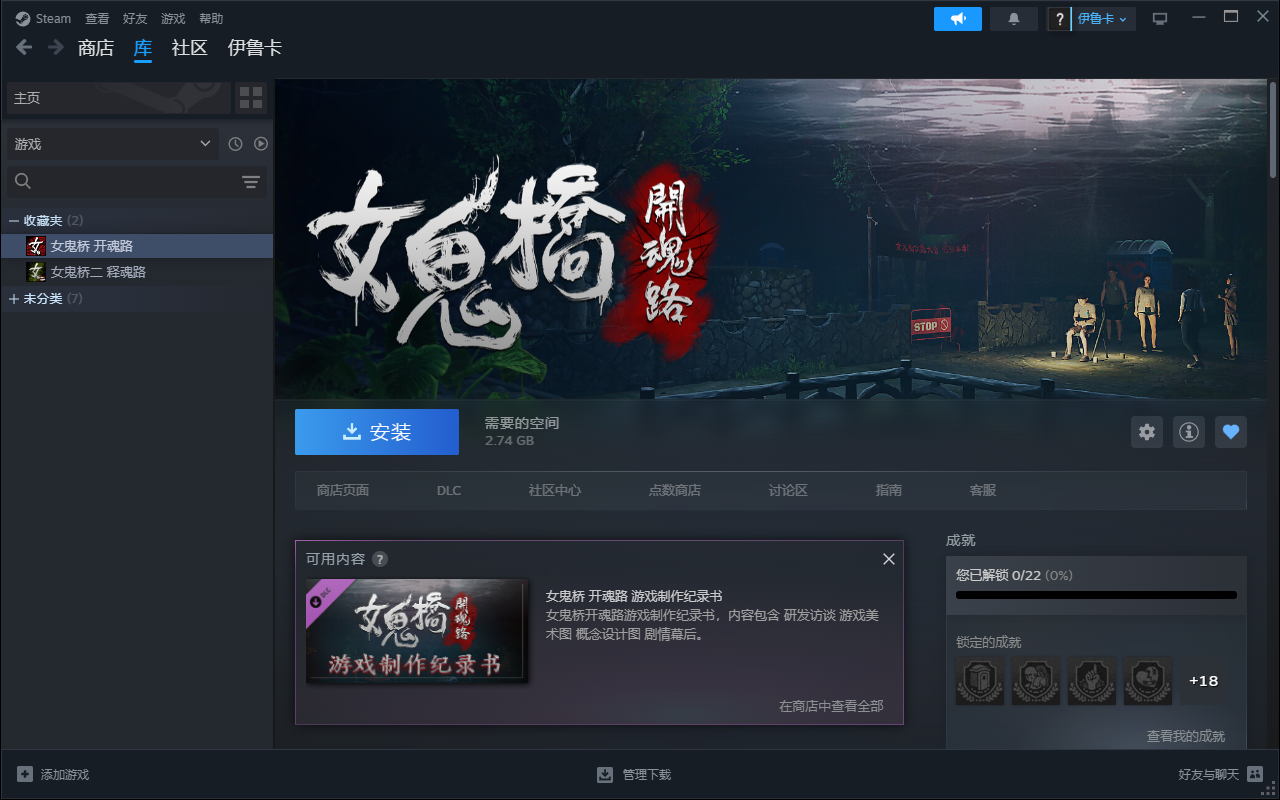
Task: Switch to grid collections view icon
Action: 251,98
